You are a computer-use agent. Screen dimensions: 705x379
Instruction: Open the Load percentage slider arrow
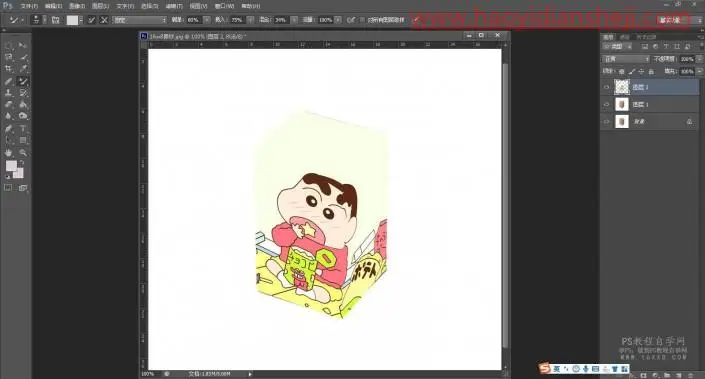point(250,20)
